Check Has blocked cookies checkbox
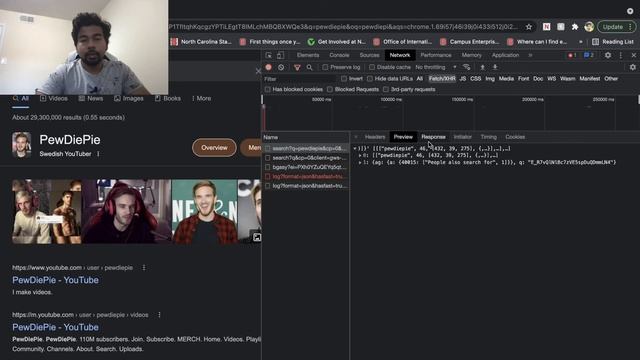Viewport: 640px width, 360px height. (x=267, y=89)
